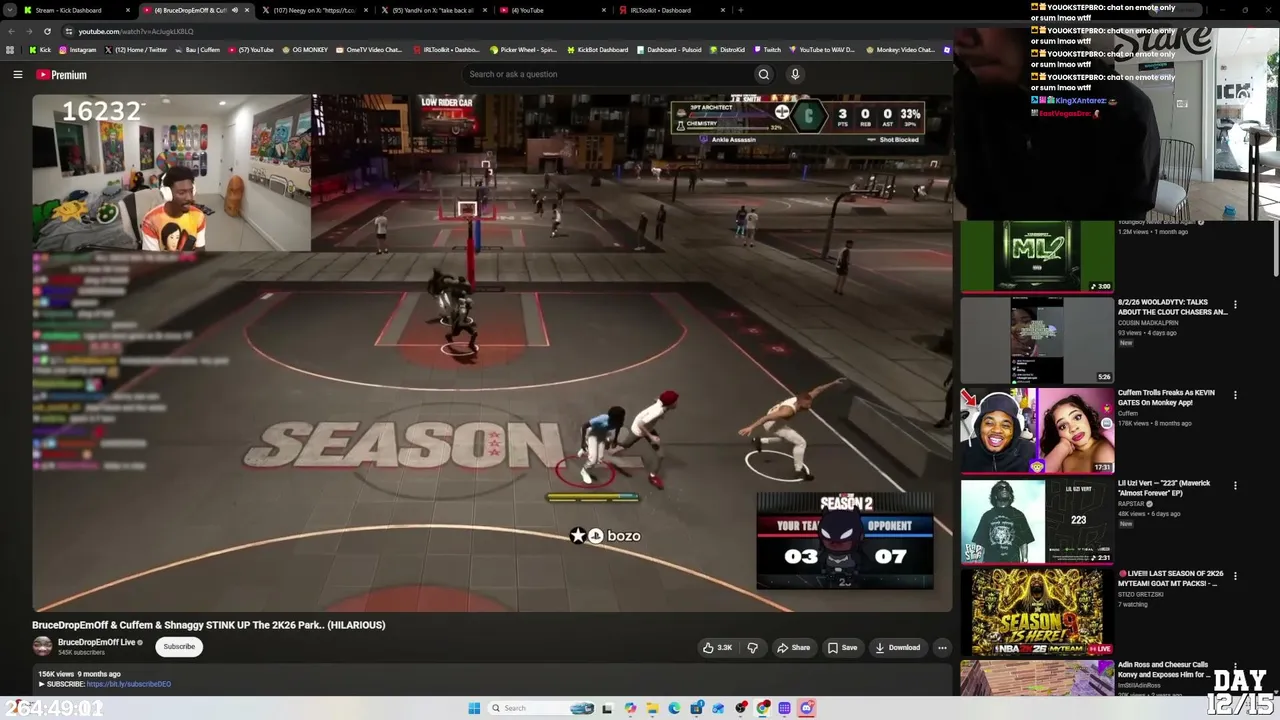
Task: Open options for Lil Uzi Vert video
Action: point(1235,485)
